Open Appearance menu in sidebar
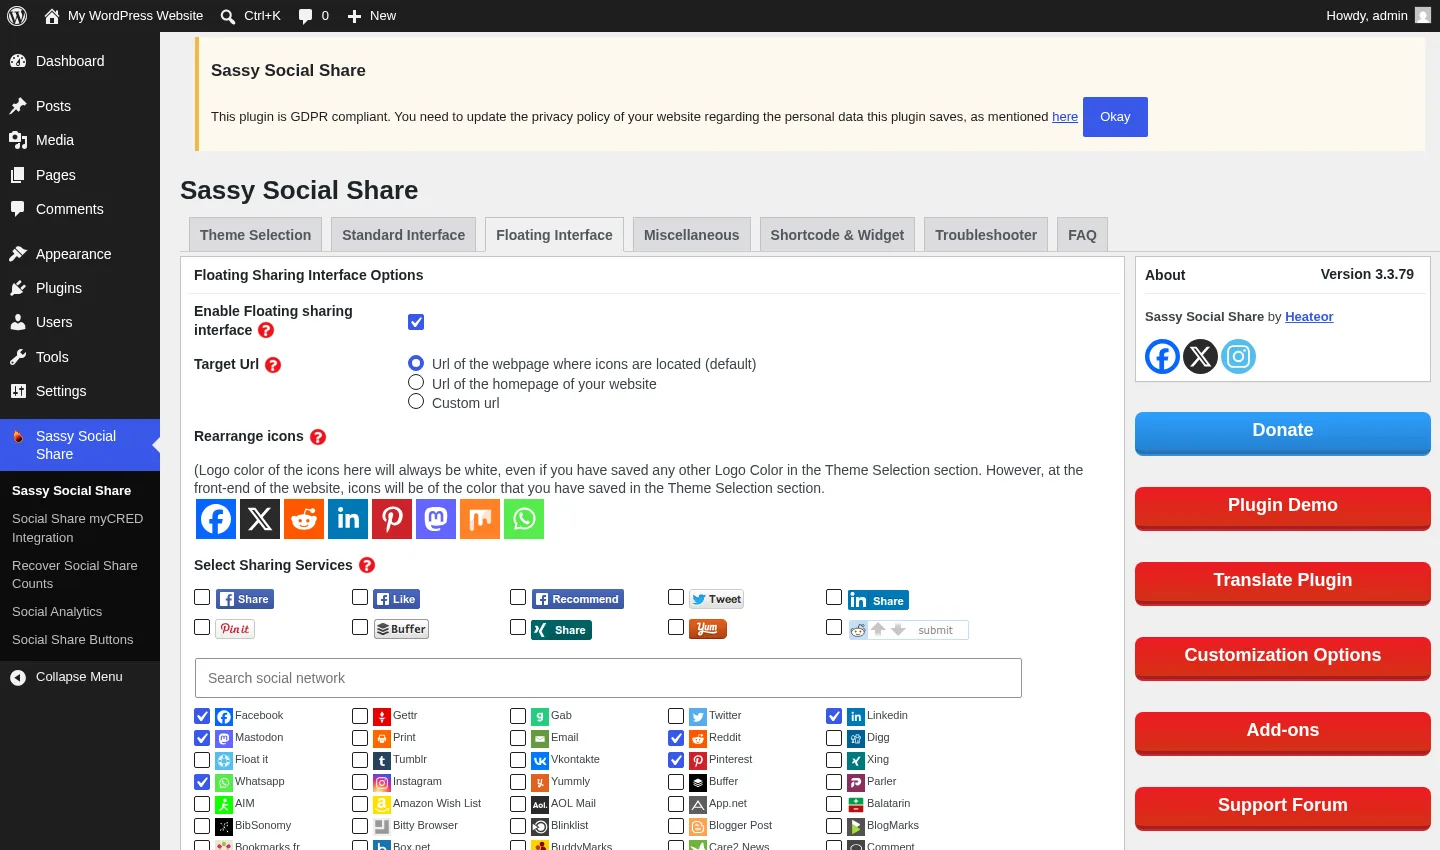The width and height of the screenshot is (1440, 850). [80, 254]
